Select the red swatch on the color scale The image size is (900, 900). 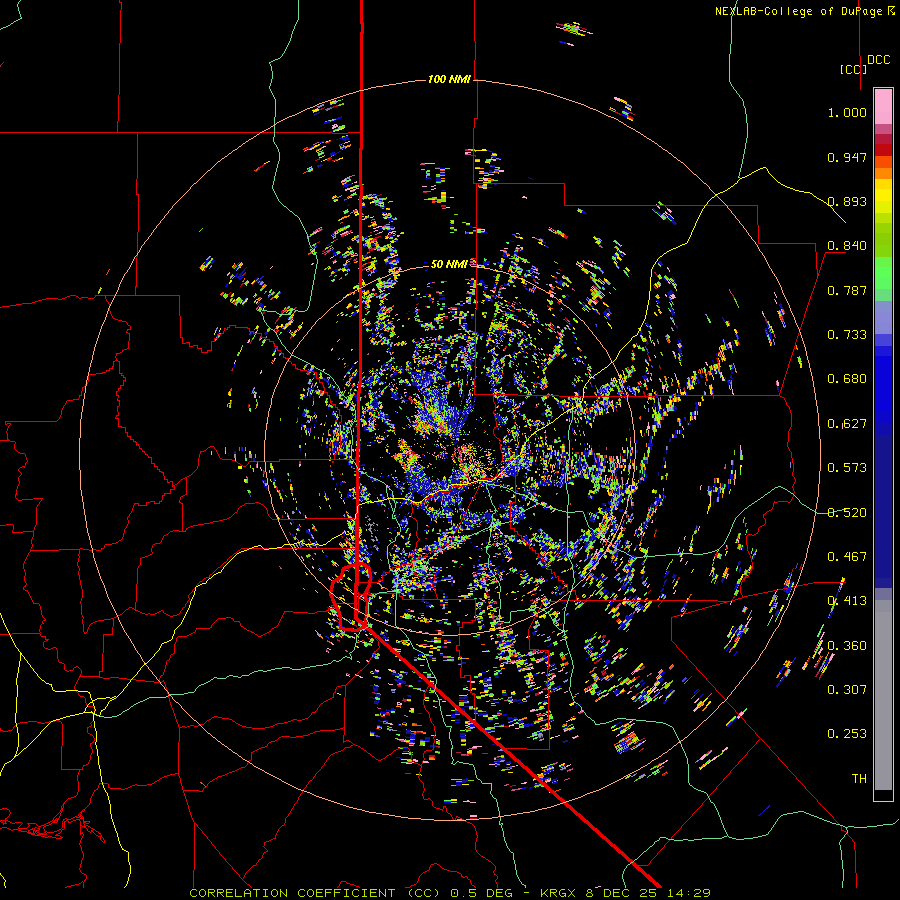point(883,149)
